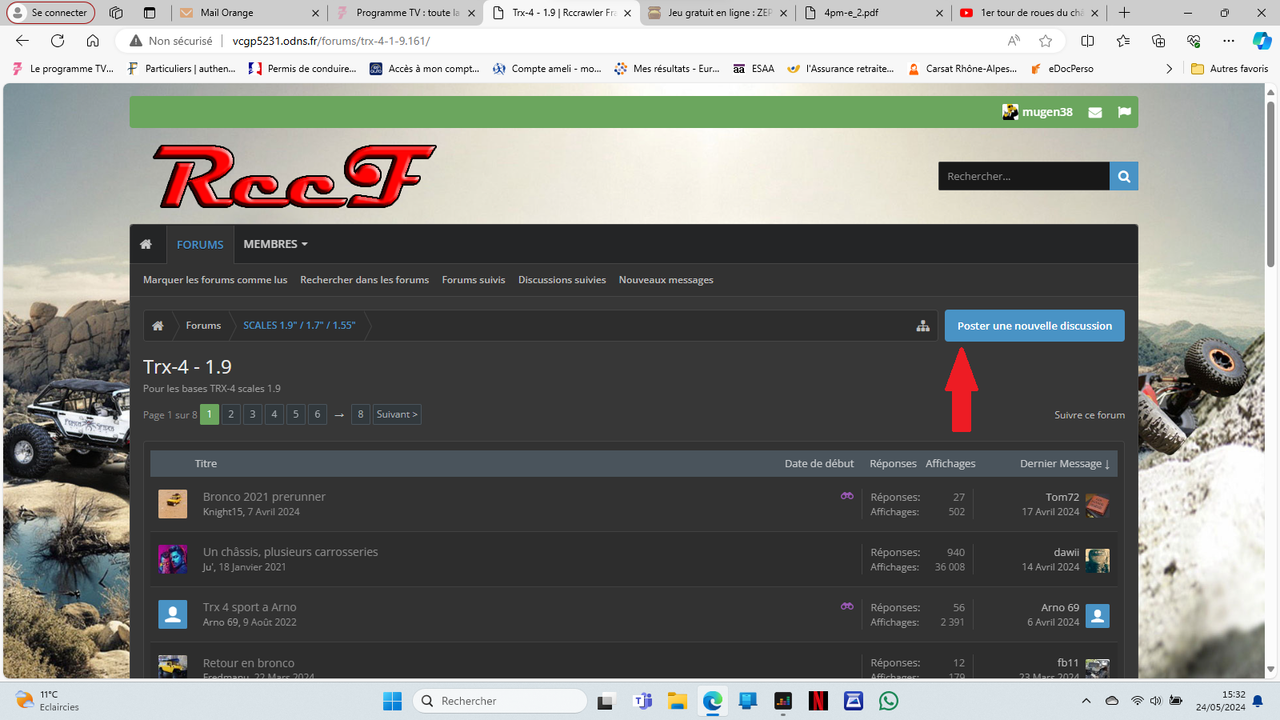The width and height of the screenshot is (1280, 720).
Task: Open thread Bronco 2021 prerunner
Action: click(264, 497)
